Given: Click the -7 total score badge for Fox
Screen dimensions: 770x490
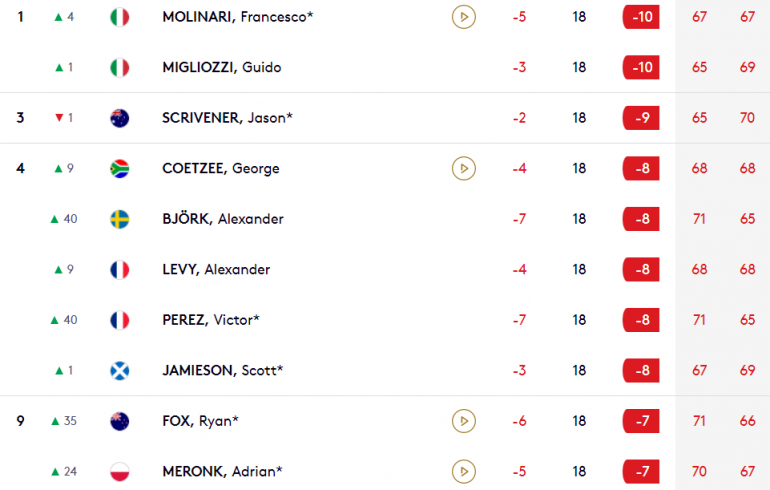Looking at the screenshot, I should pyautogui.click(x=641, y=421).
